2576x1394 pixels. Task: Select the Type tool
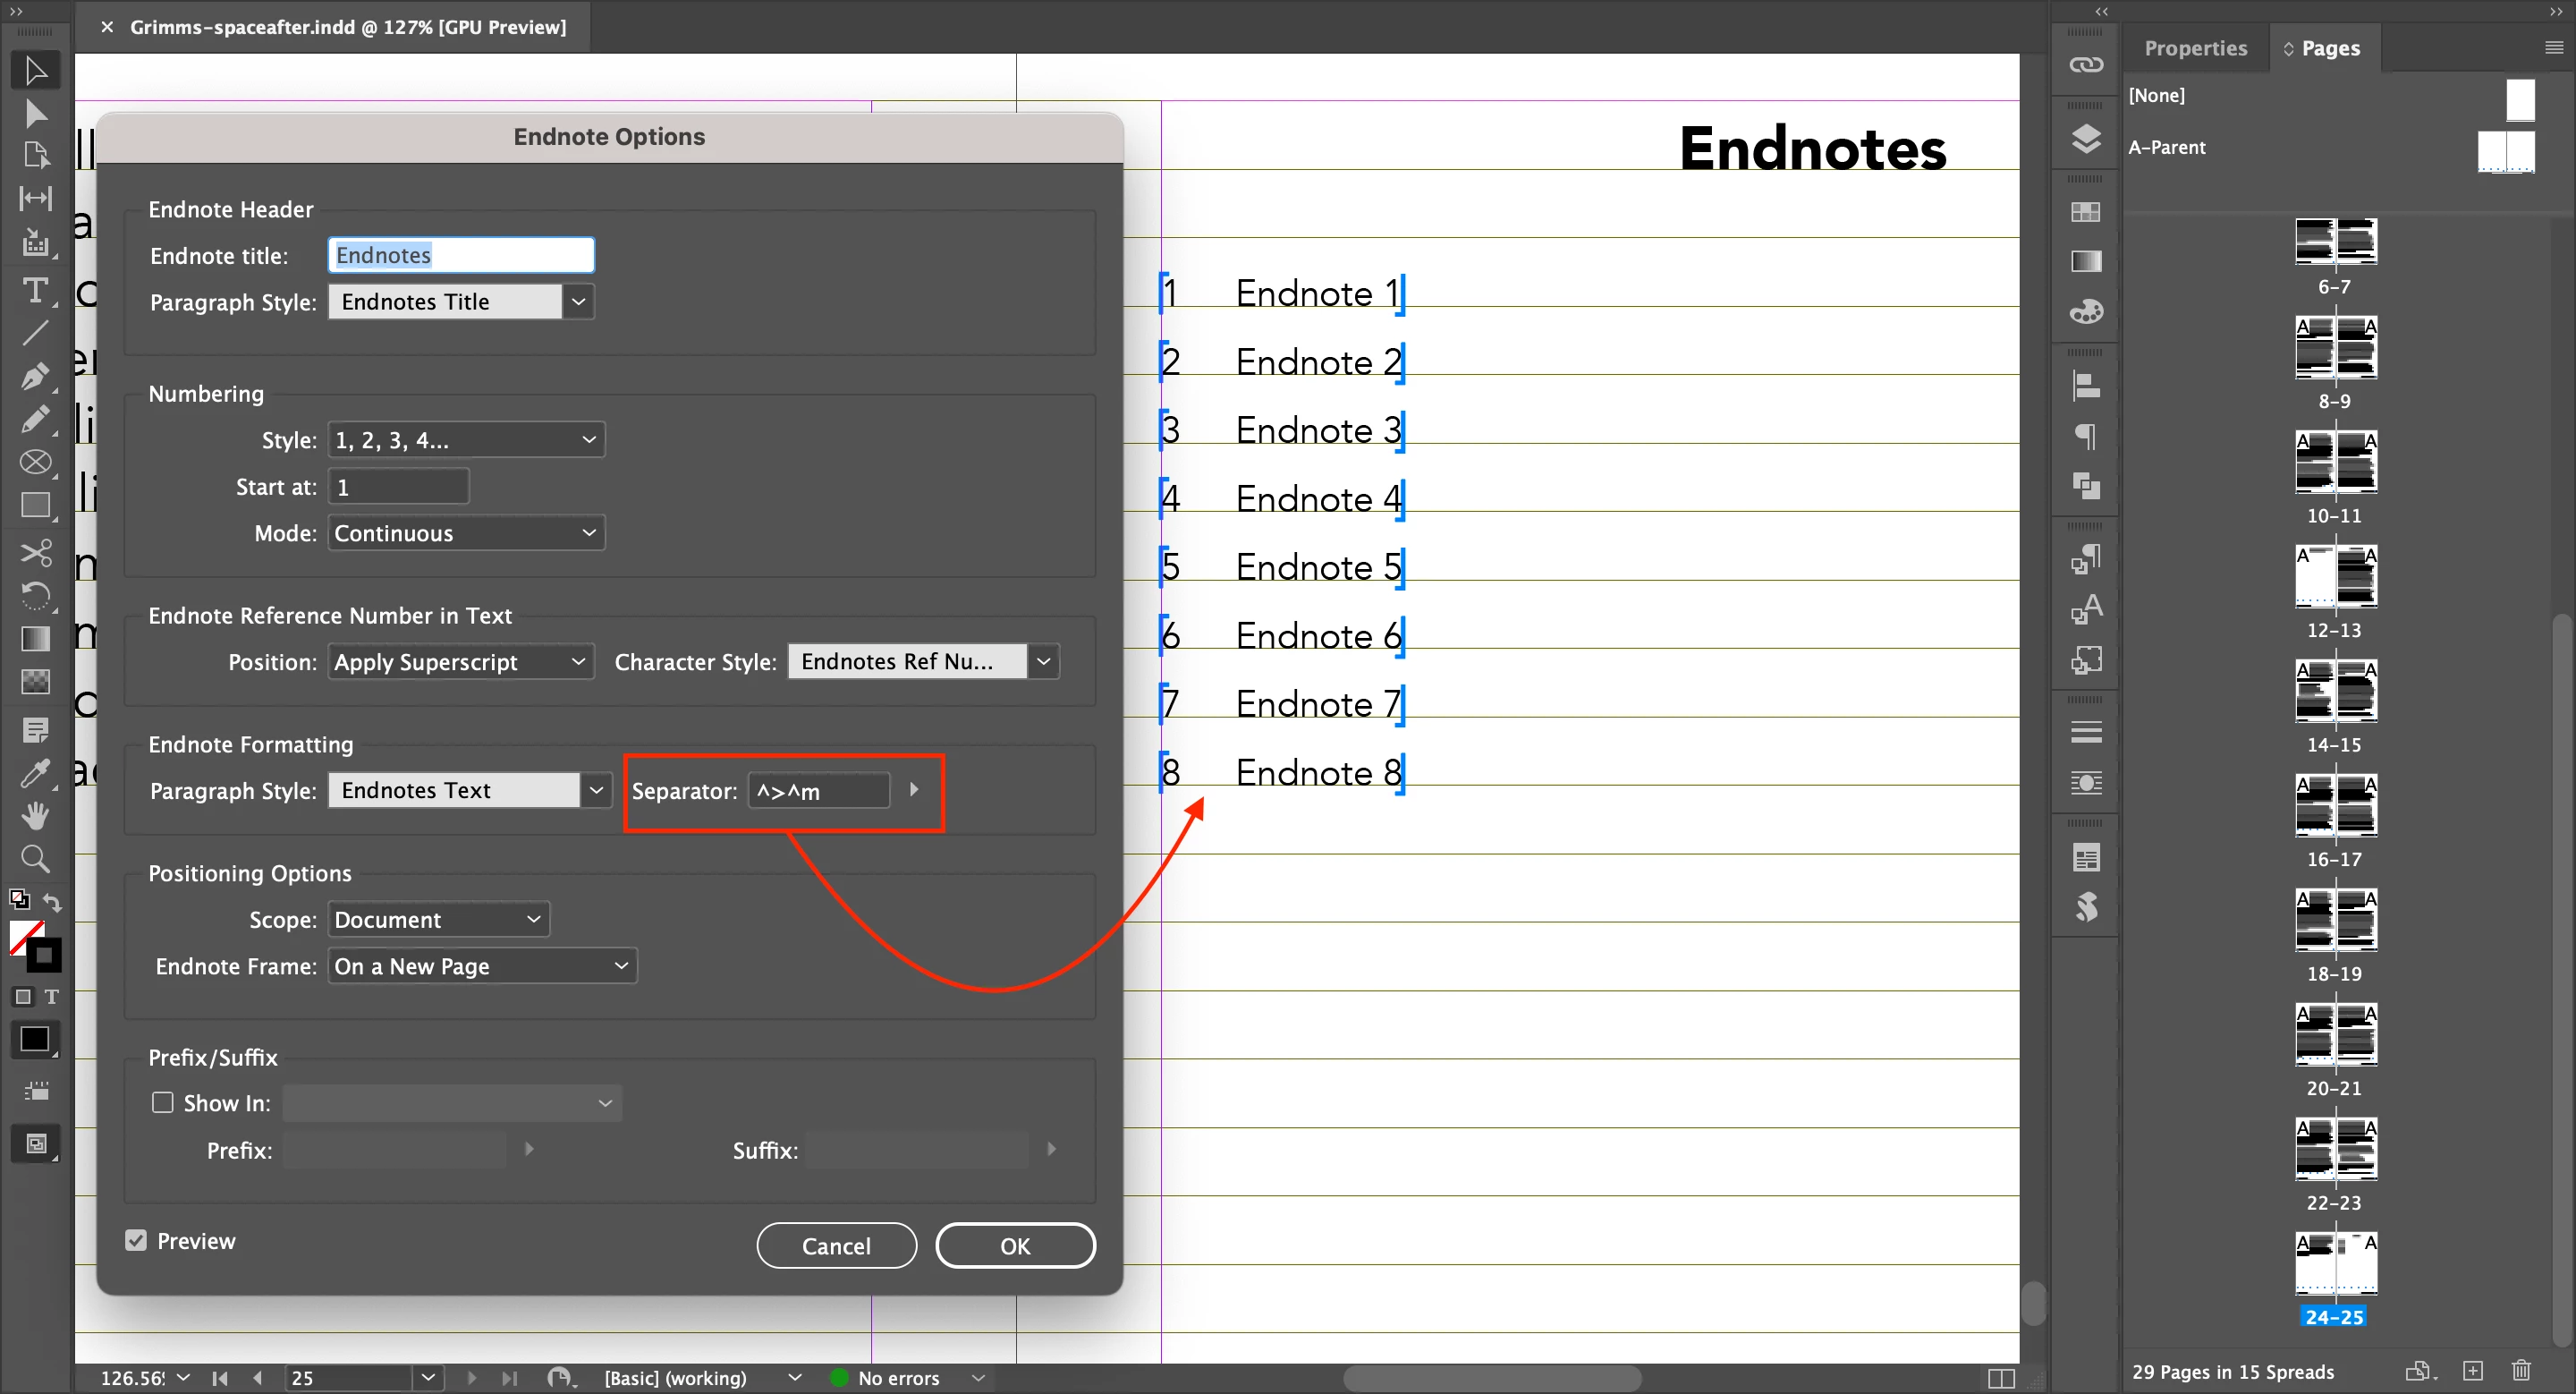click(x=35, y=290)
